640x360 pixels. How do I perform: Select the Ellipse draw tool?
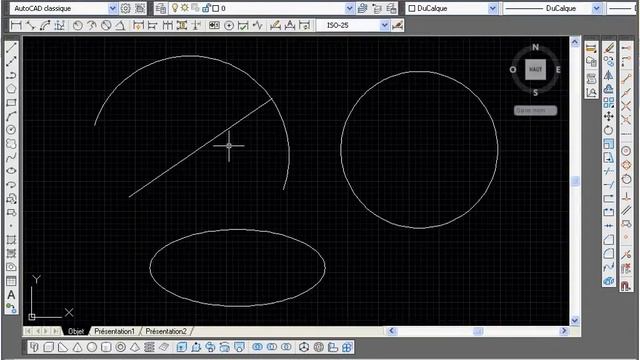pyautogui.click(x=11, y=171)
